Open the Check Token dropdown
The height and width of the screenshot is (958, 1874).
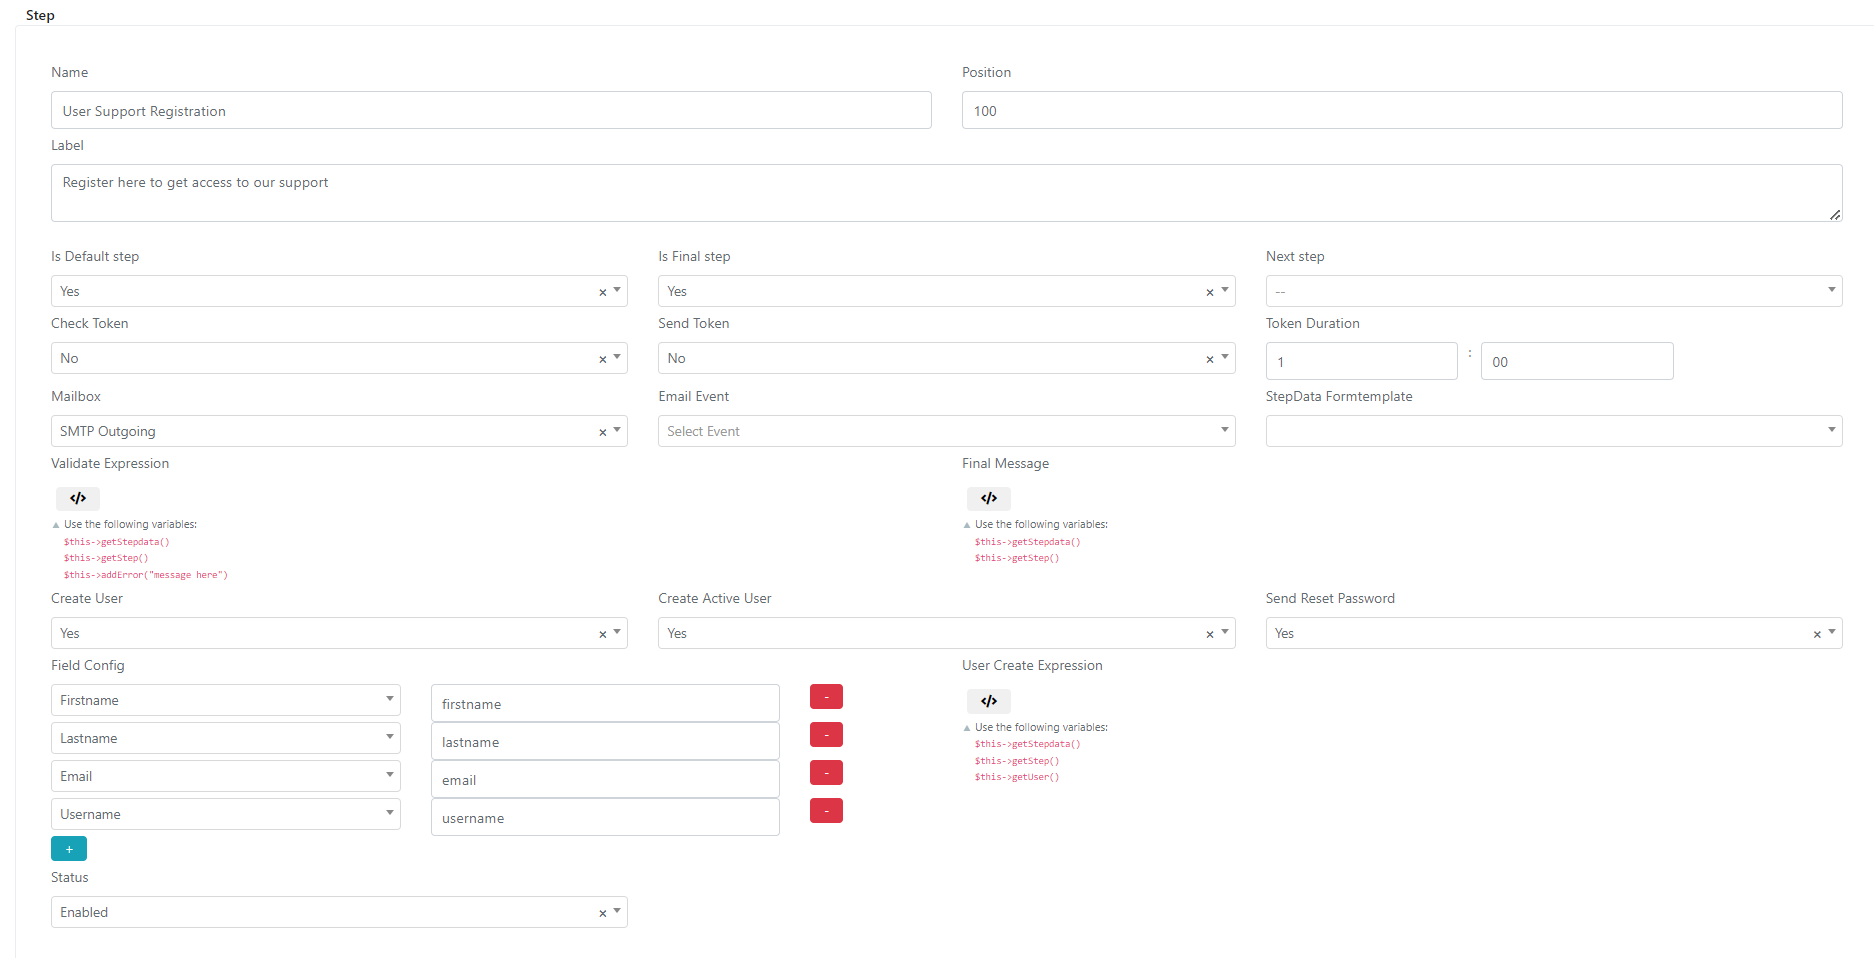[x=339, y=358]
